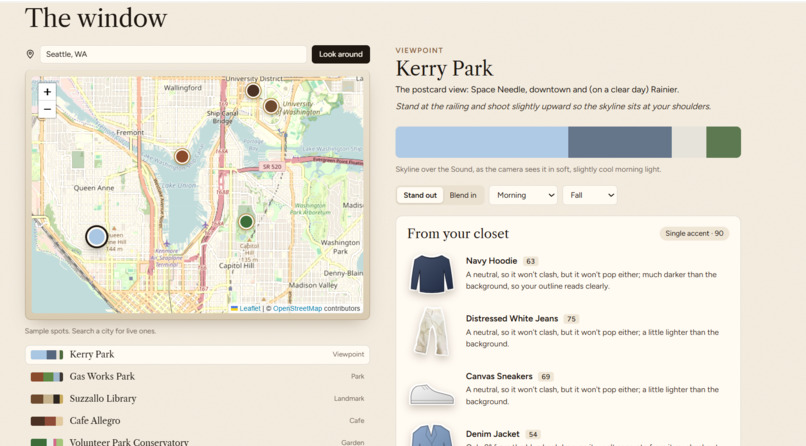Click the off-white palette segment
Screen dimensions: 806x446
point(689,142)
